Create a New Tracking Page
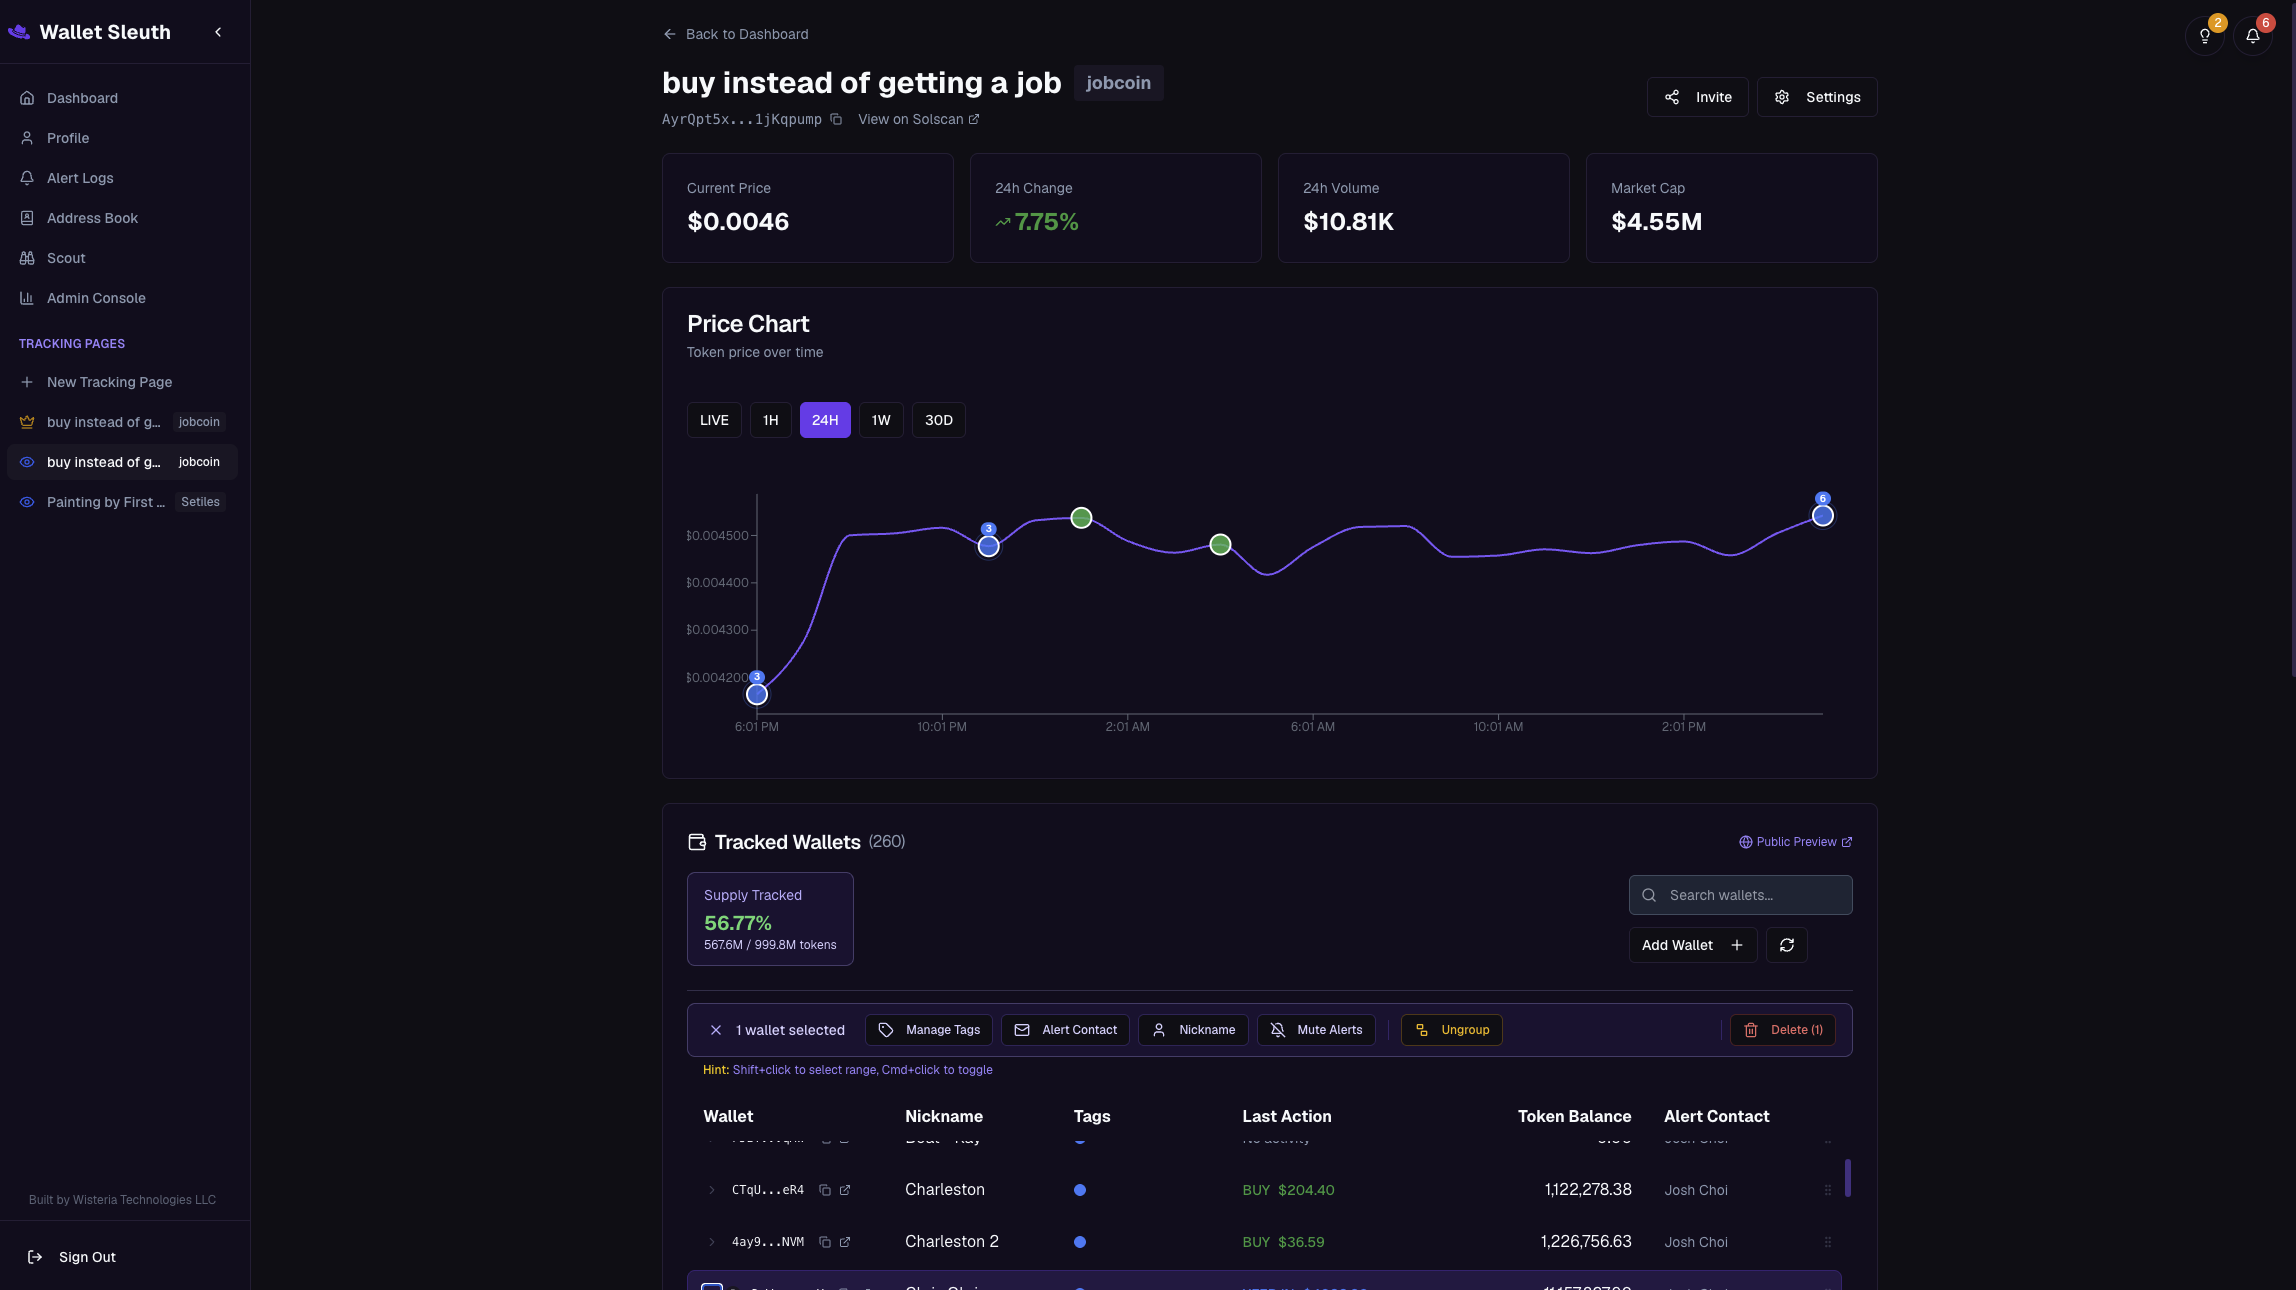This screenshot has height=1290, width=2296. click(125, 382)
